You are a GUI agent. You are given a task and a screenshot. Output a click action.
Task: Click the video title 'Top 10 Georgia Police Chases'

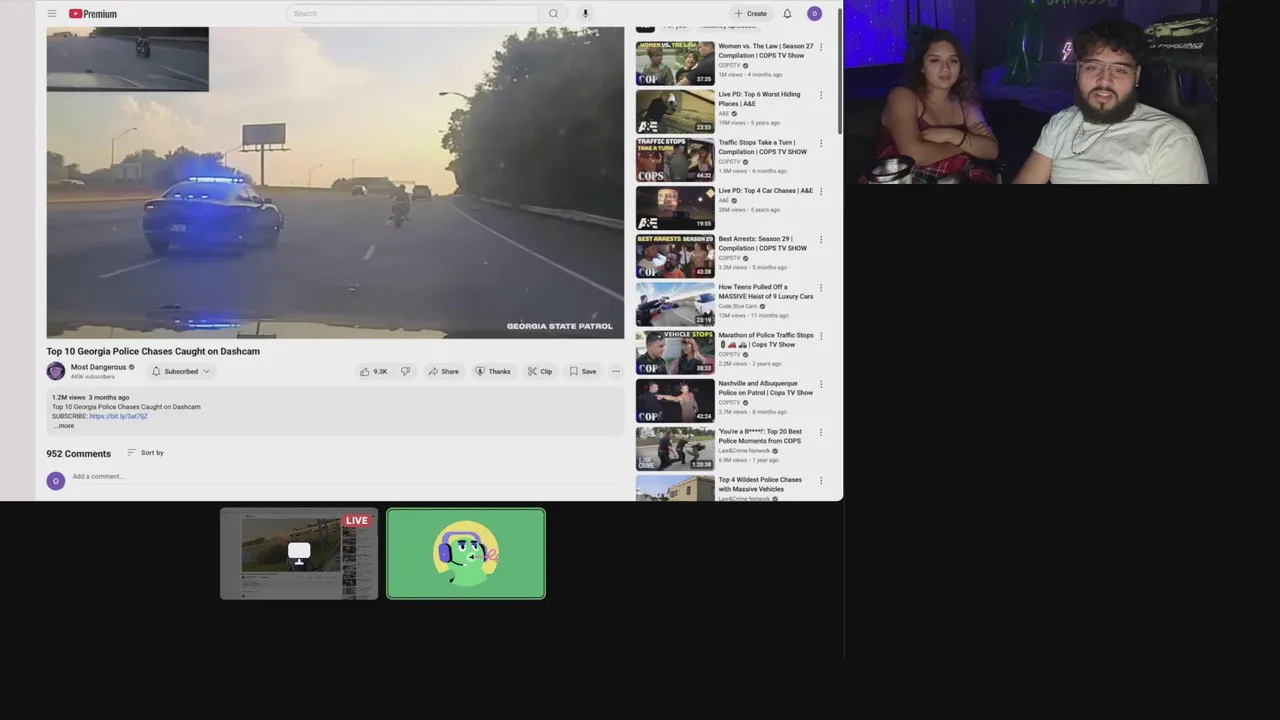tap(153, 351)
